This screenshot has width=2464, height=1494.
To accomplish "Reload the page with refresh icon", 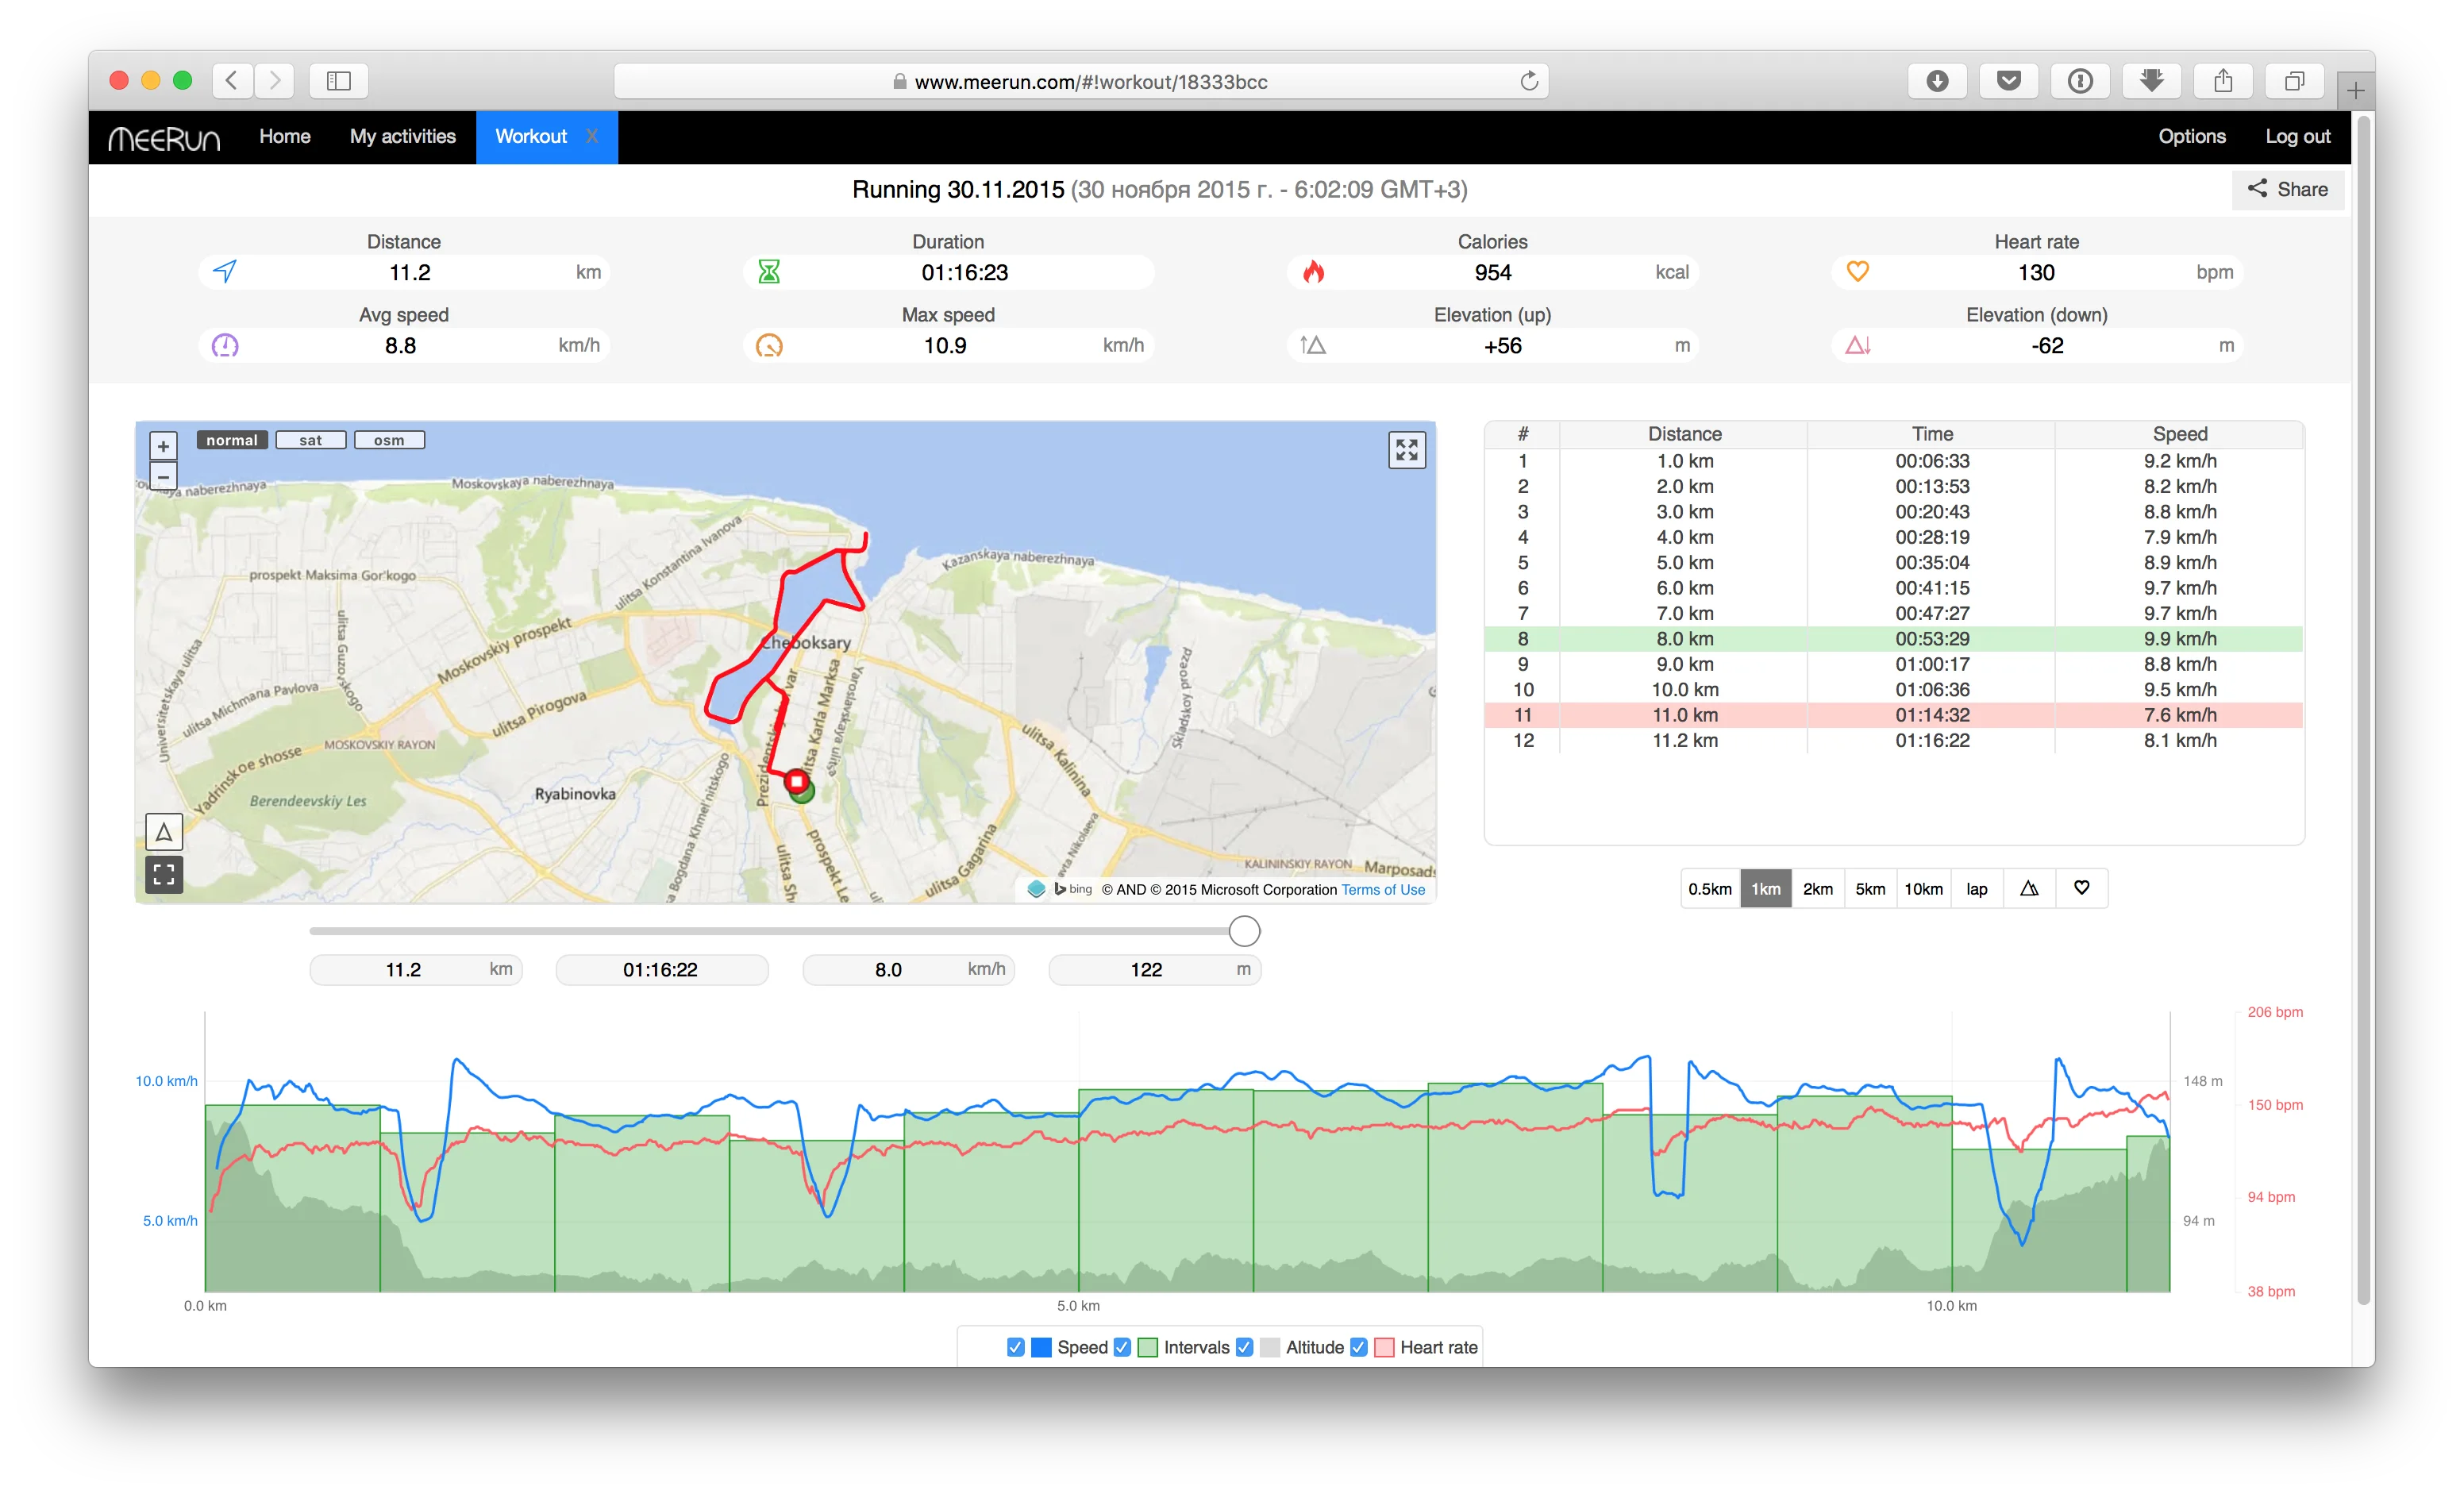I will pyautogui.click(x=1528, y=81).
